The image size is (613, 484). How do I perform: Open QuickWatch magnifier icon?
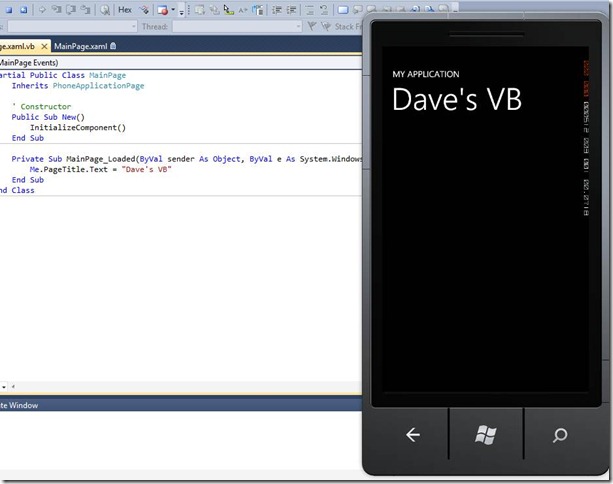click(104, 10)
